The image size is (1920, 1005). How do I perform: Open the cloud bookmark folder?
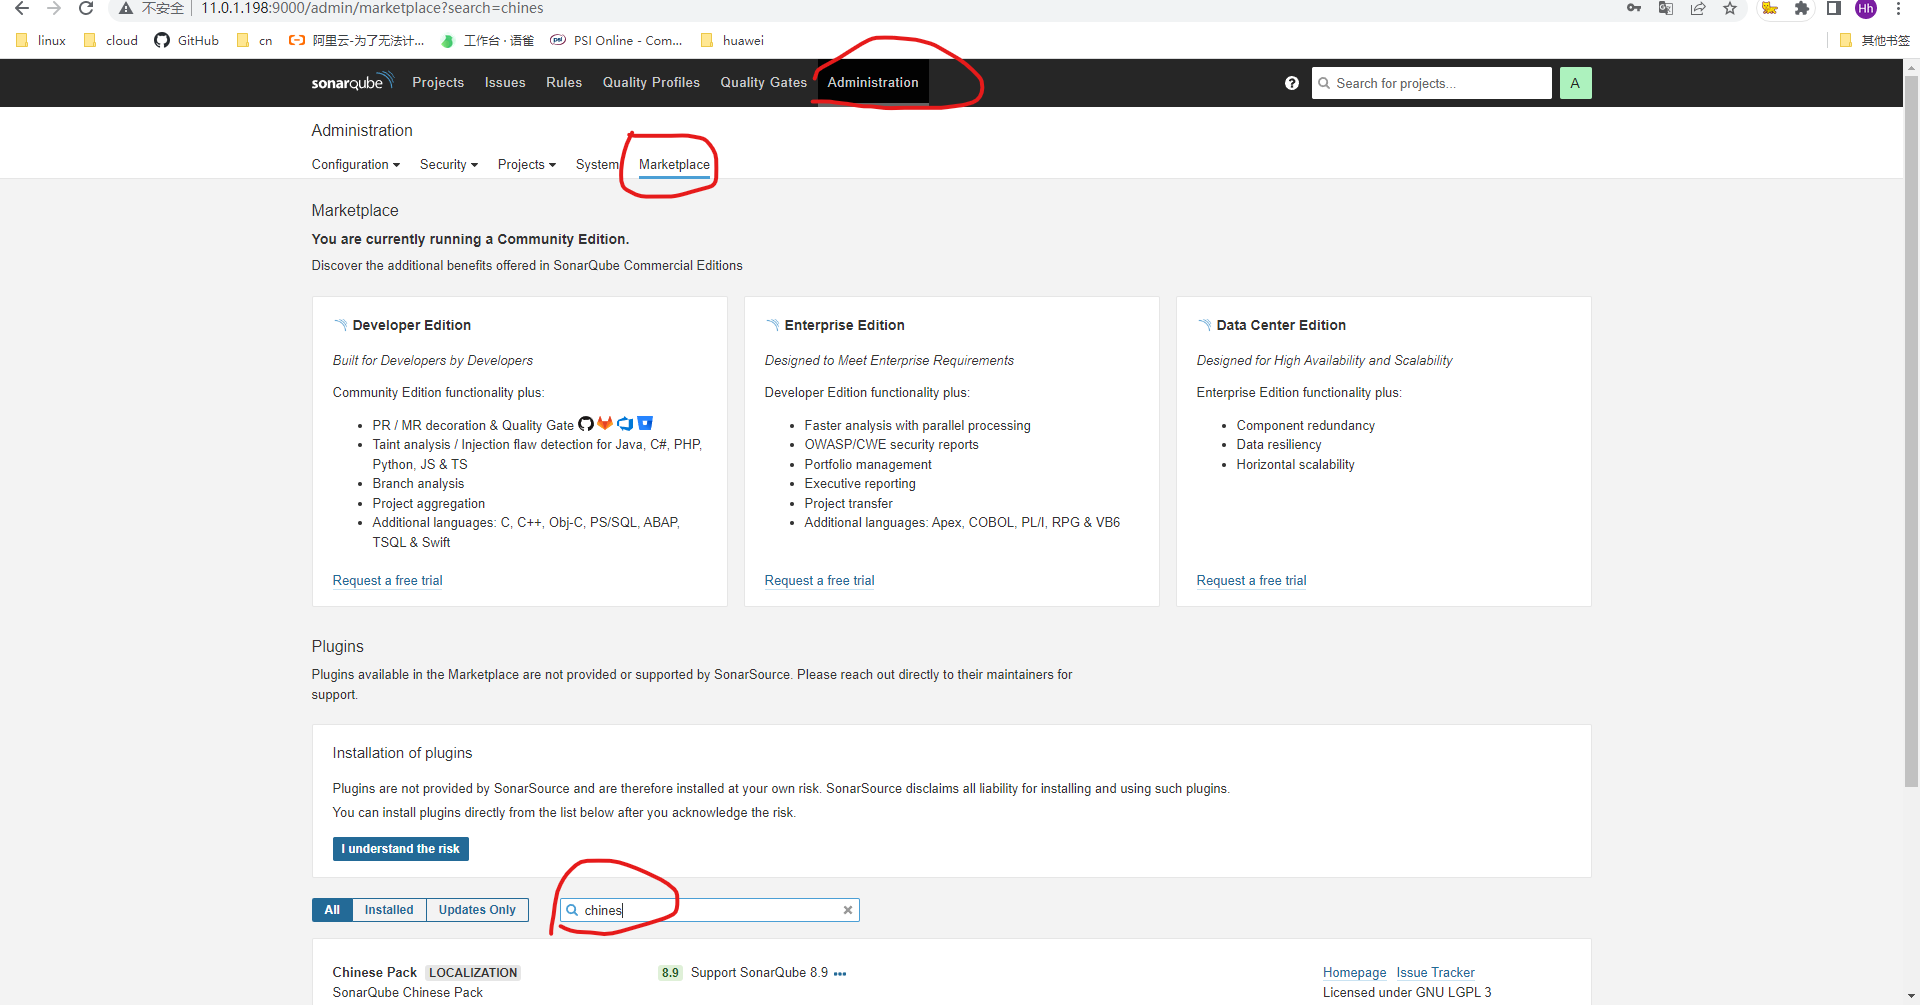(x=111, y=40)
